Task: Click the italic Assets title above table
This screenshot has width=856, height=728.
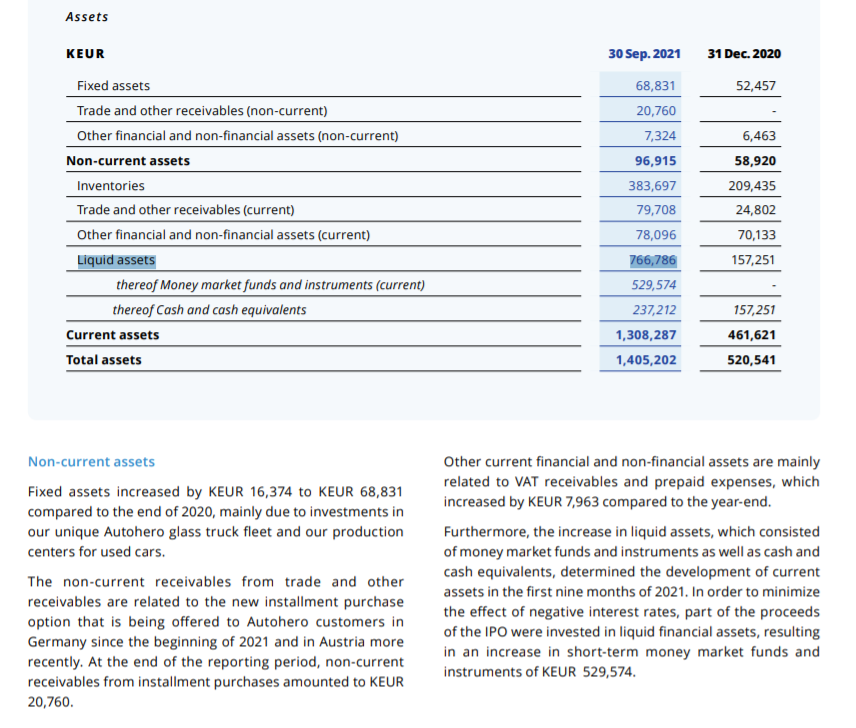Action: pyautogui.click(x=87, y=17)
